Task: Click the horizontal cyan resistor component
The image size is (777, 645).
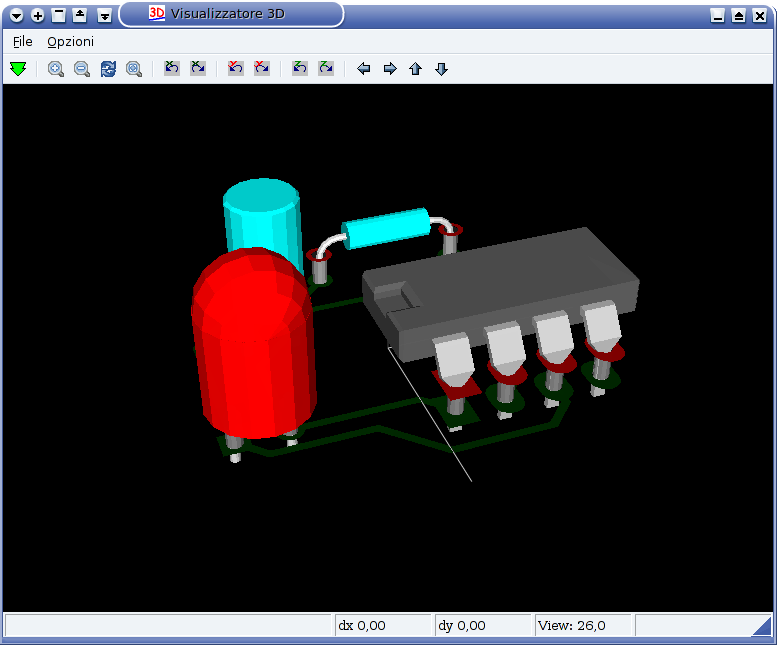Action: (386, 228)
